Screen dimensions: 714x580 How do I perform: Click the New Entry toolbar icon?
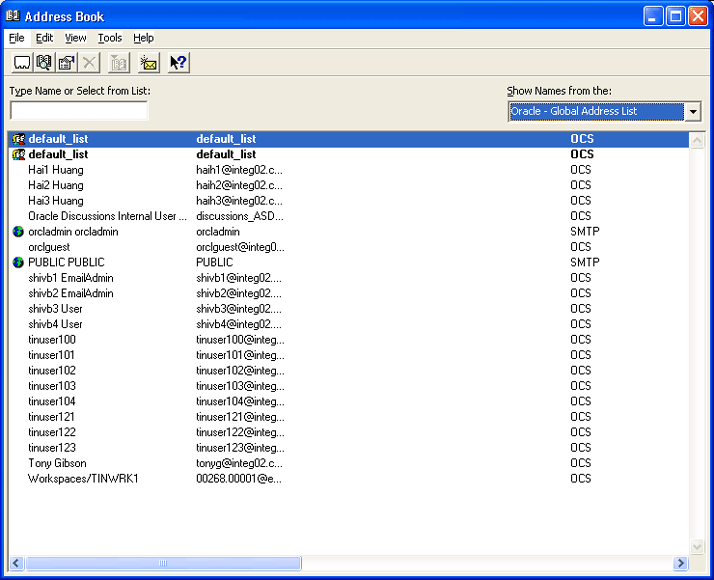tap(22, 63)
